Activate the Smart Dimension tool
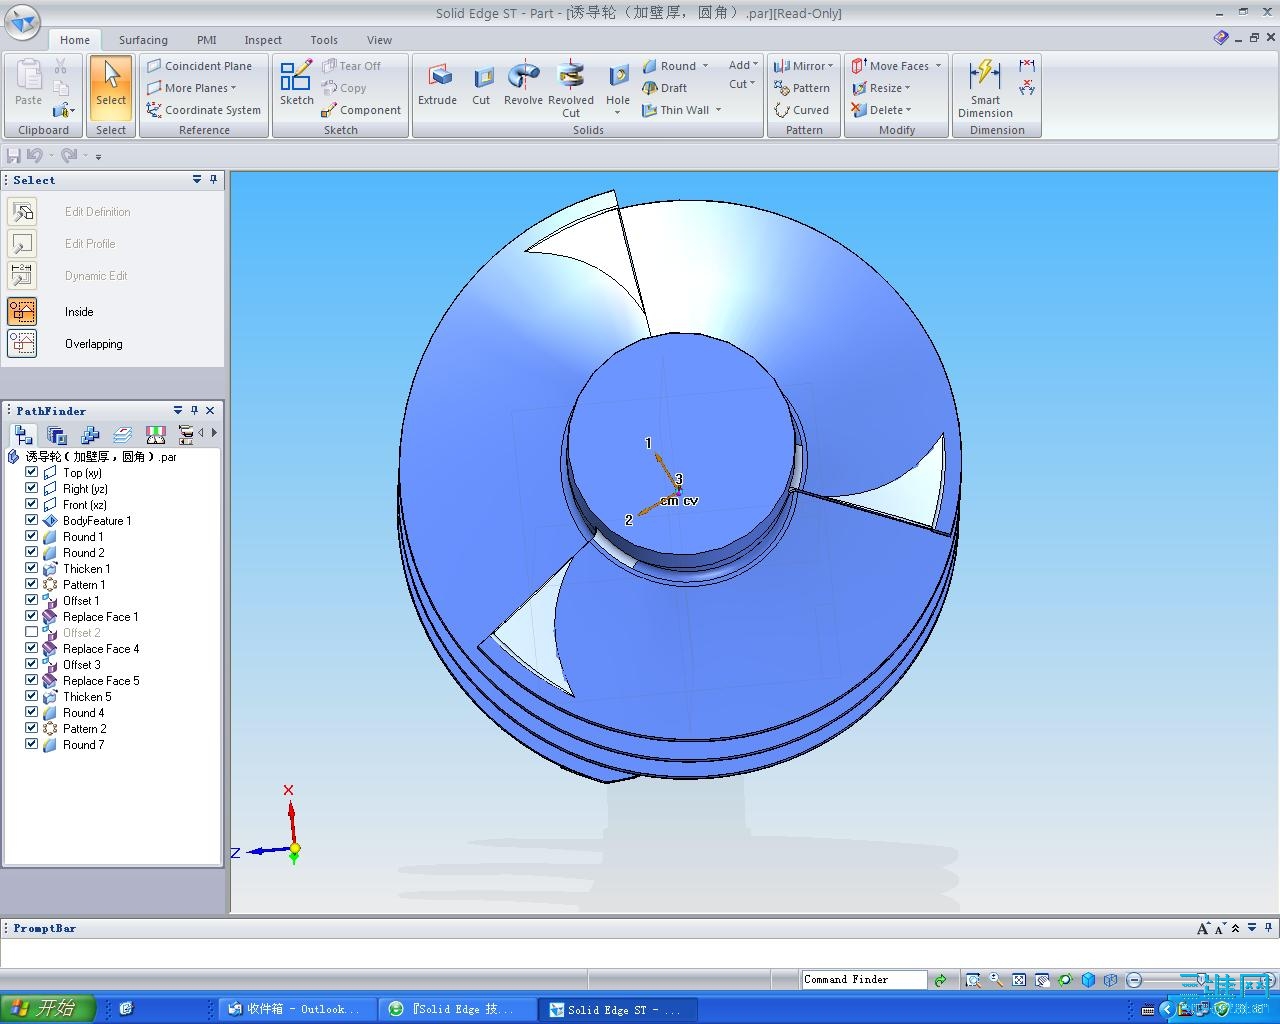The image size is (1280, 1024). click(985, 88)
